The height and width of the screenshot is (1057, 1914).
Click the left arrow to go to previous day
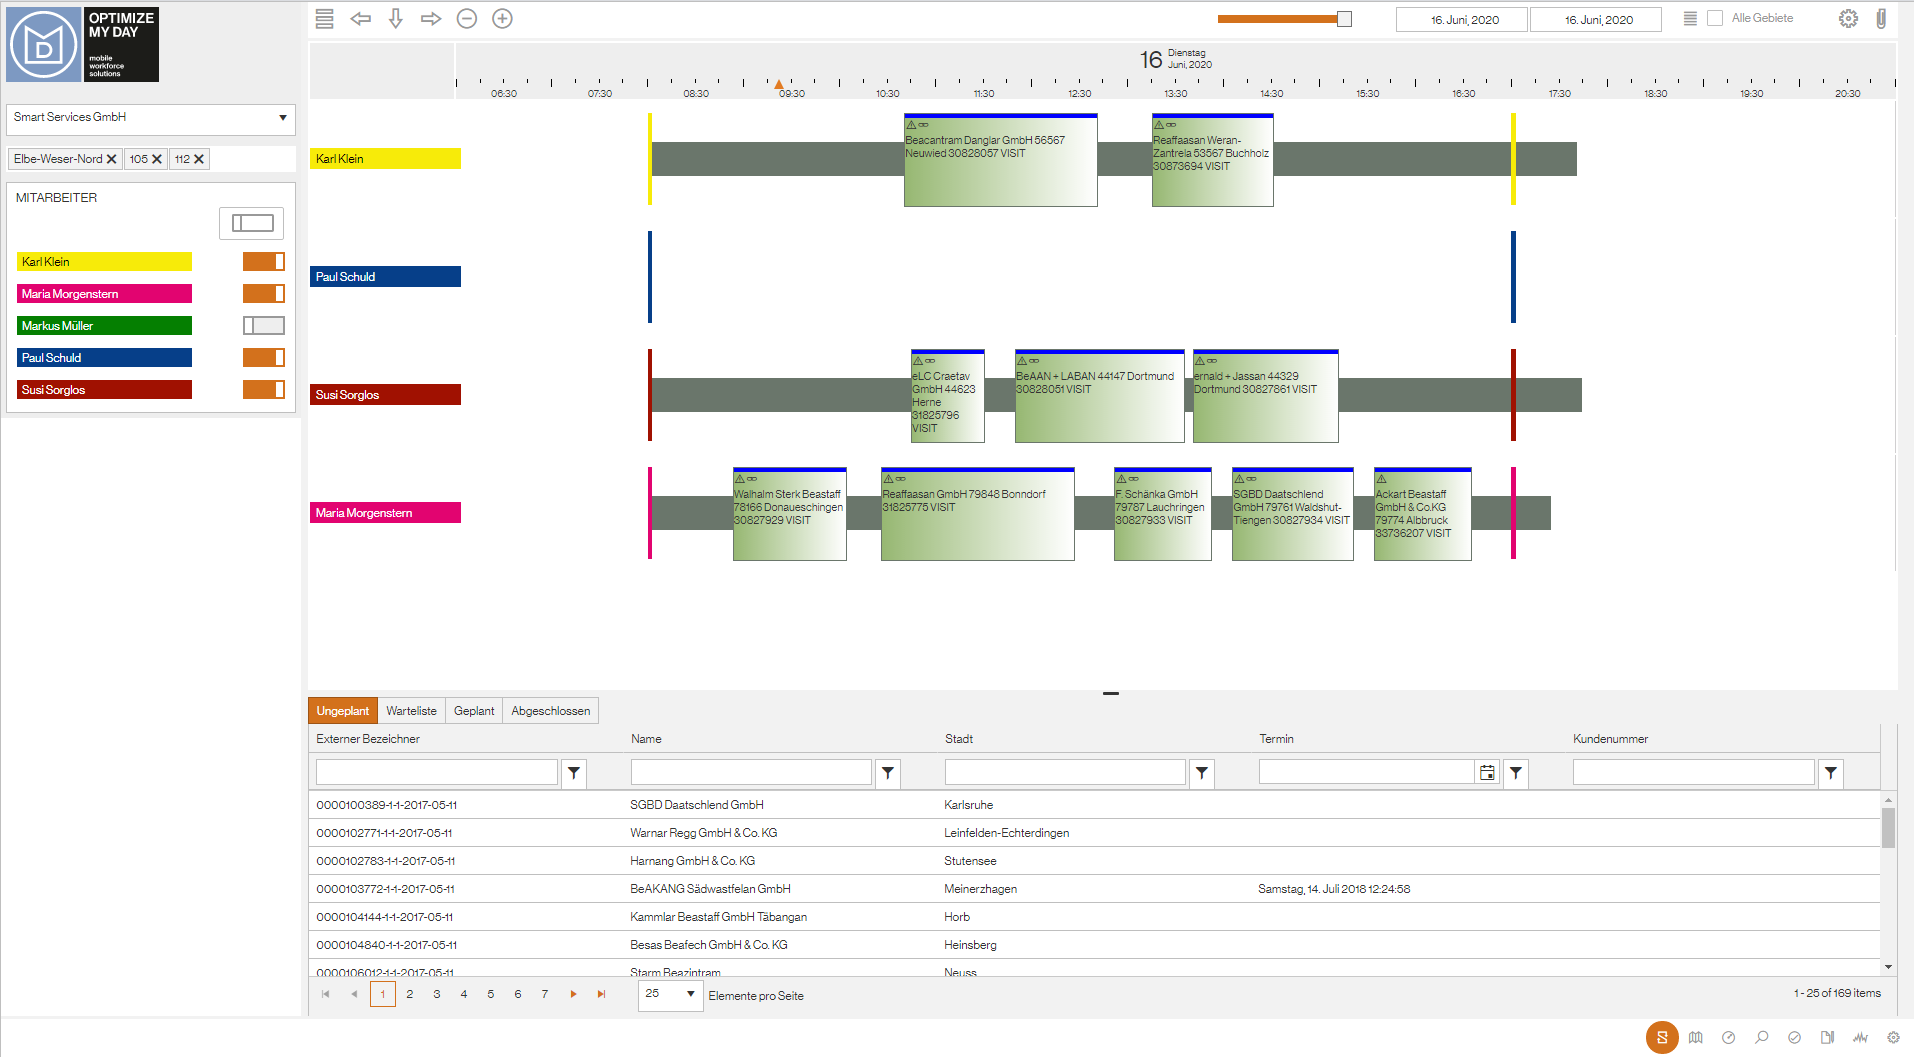click(361, 19)
